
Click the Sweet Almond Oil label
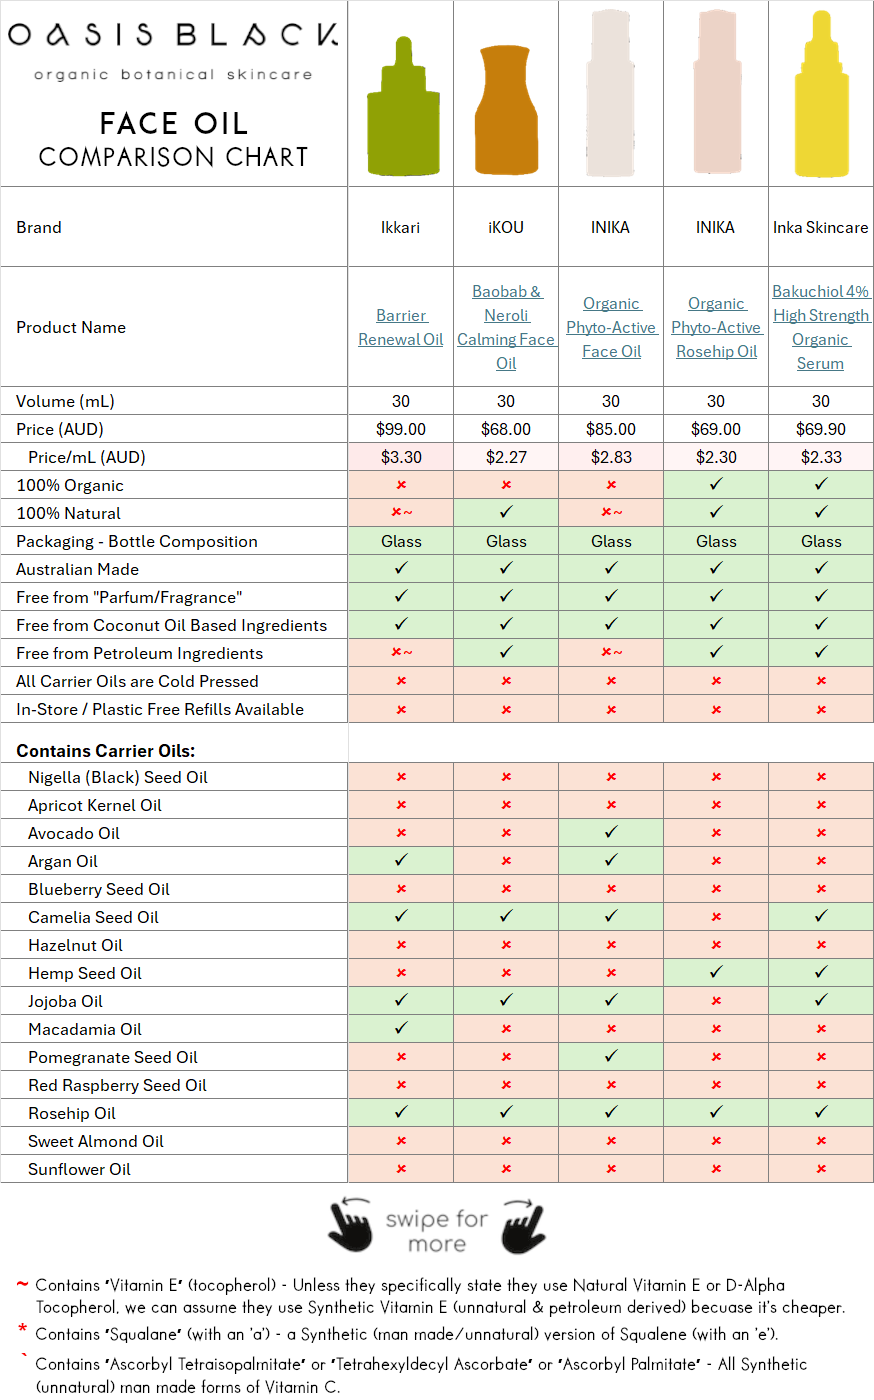pos(96,1141)
